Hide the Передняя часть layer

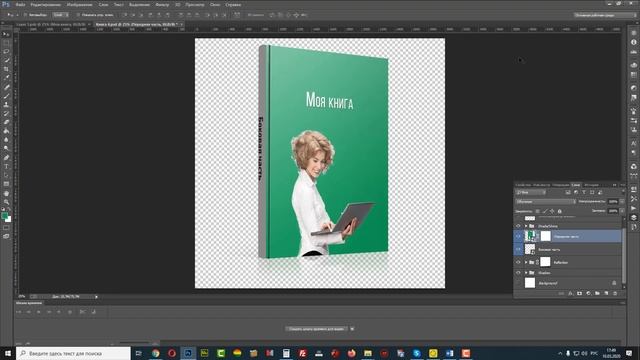click(518, 236)
